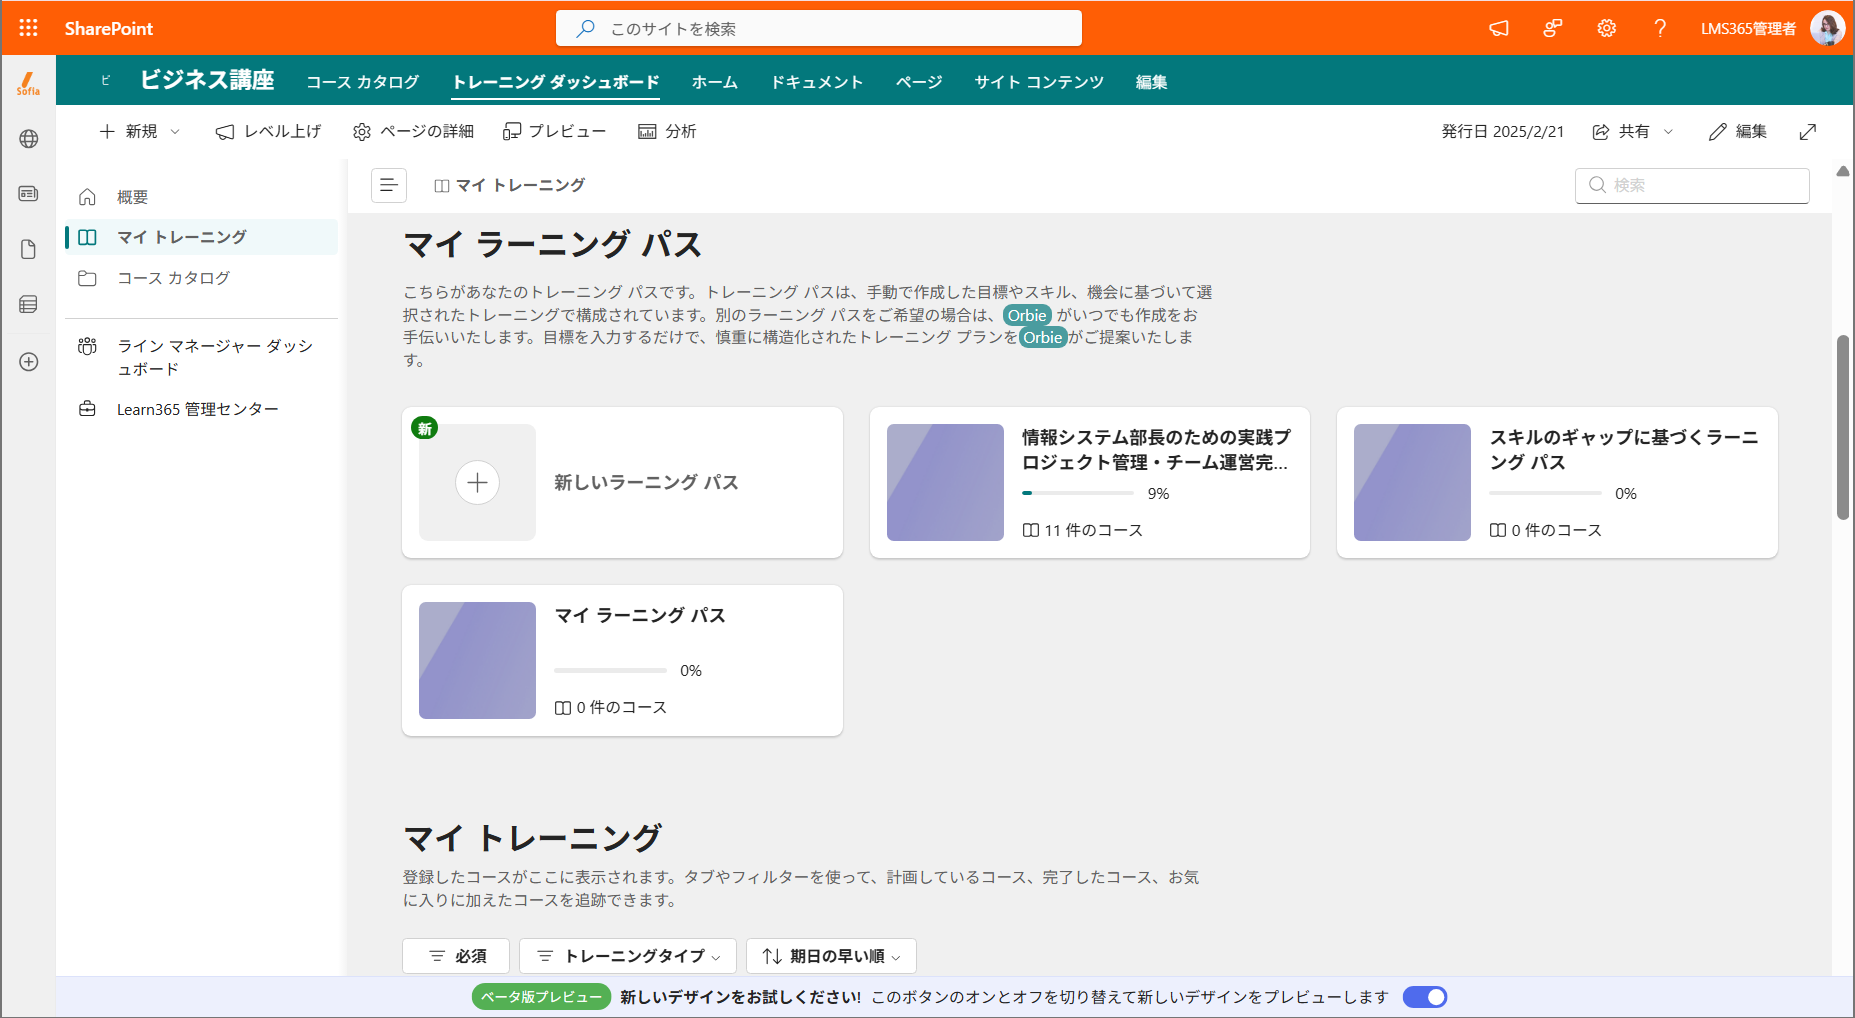Open the SharePoint app launcher grid
The image size is (1855, 1018).
point(28,28)
